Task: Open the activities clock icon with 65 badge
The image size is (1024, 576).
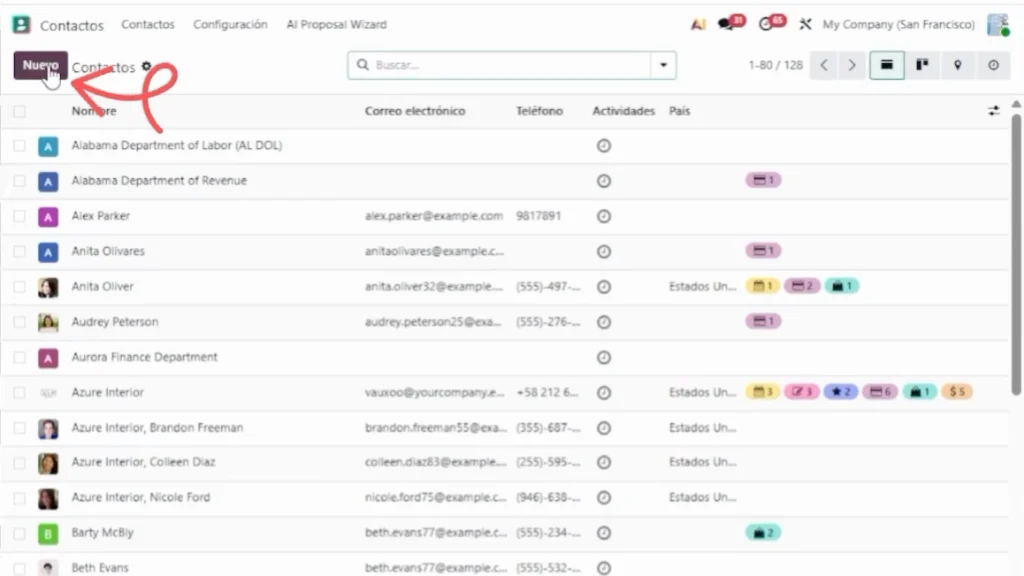Action: 768,24
